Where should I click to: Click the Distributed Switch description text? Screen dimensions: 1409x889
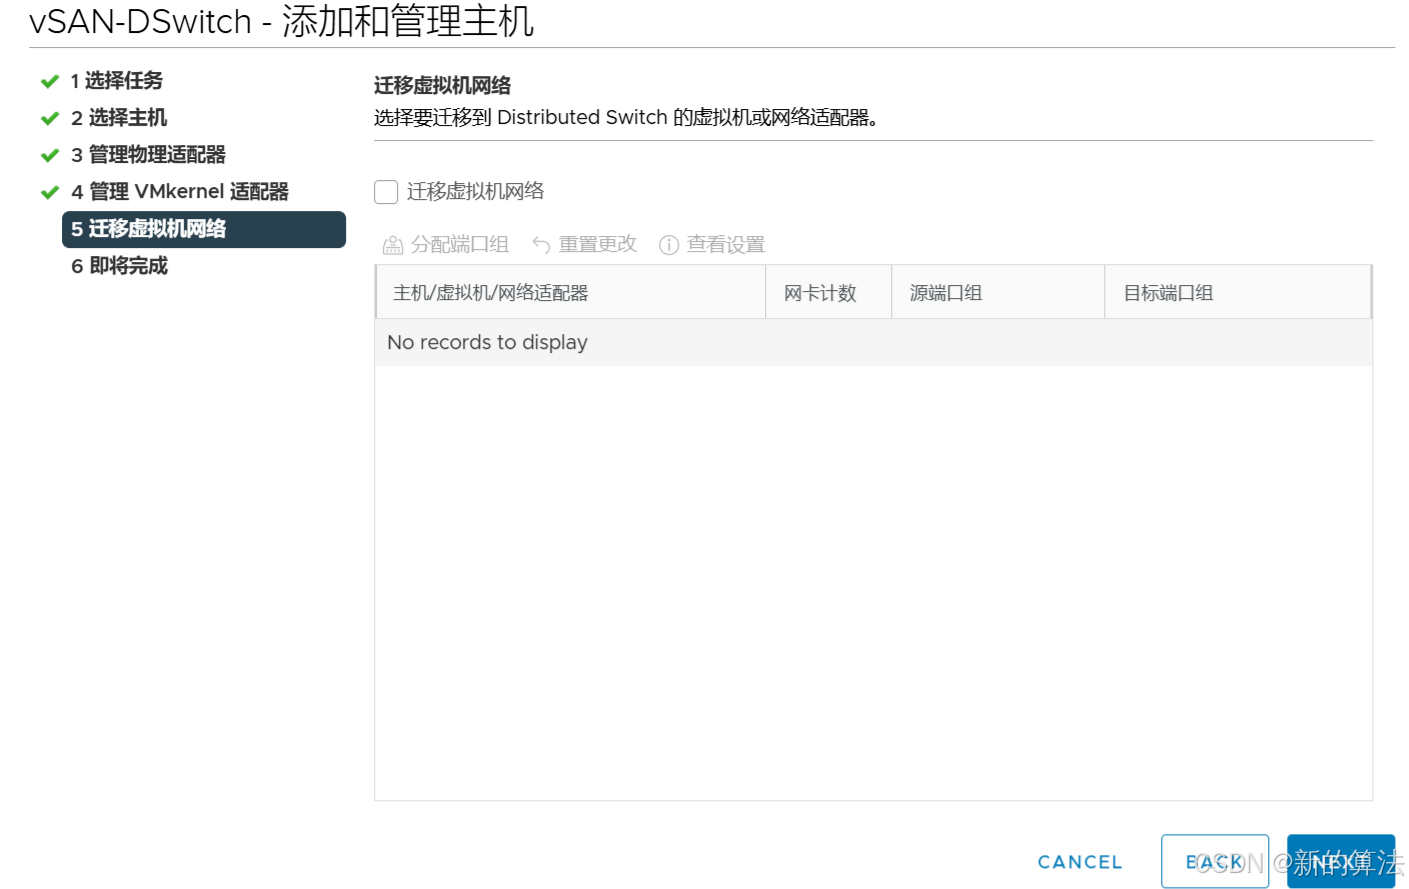click(x=626, y=118)
